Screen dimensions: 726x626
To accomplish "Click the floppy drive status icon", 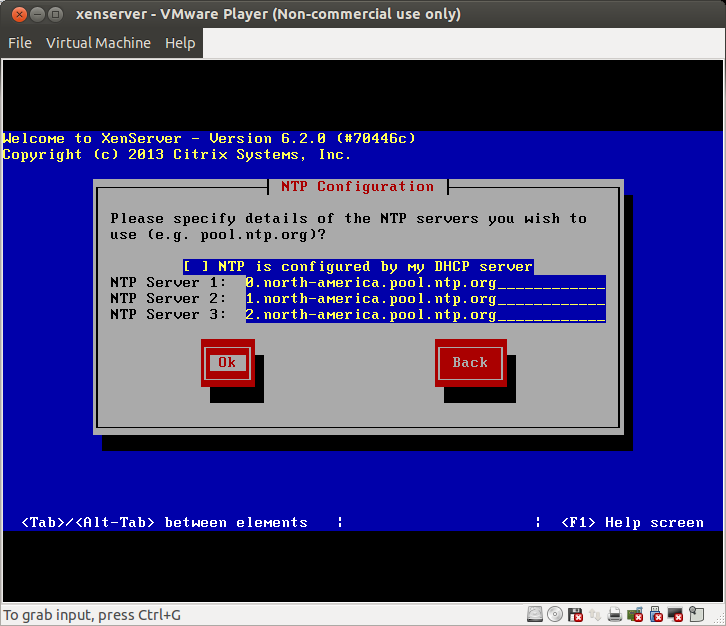I will pos(576,614).
